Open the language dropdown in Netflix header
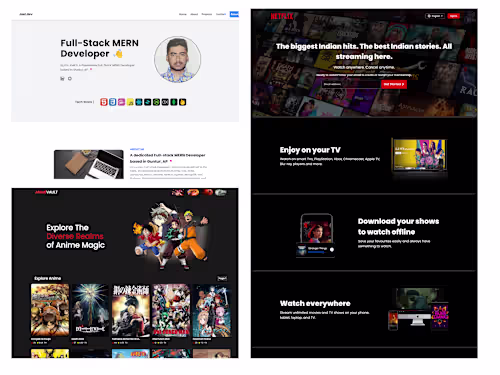Viewport: 500px width, 375px height. click(435, 16)
